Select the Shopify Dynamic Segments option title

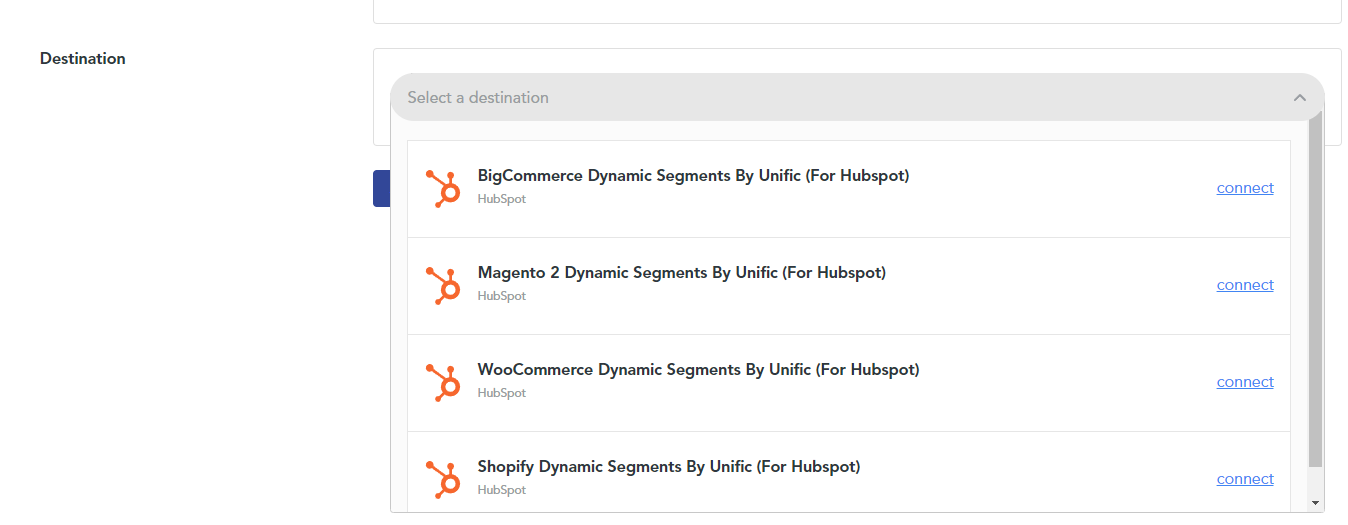click(x=669, y=467)
